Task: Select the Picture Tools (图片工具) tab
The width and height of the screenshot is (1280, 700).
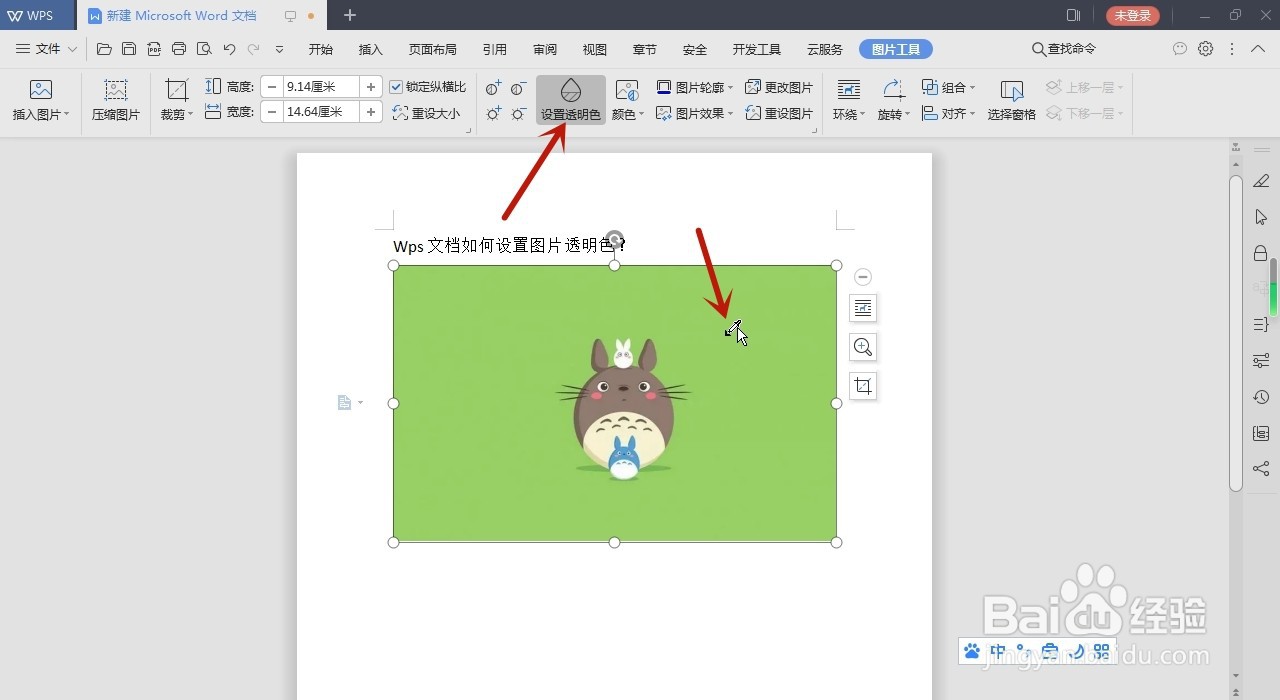Action: 896,49
